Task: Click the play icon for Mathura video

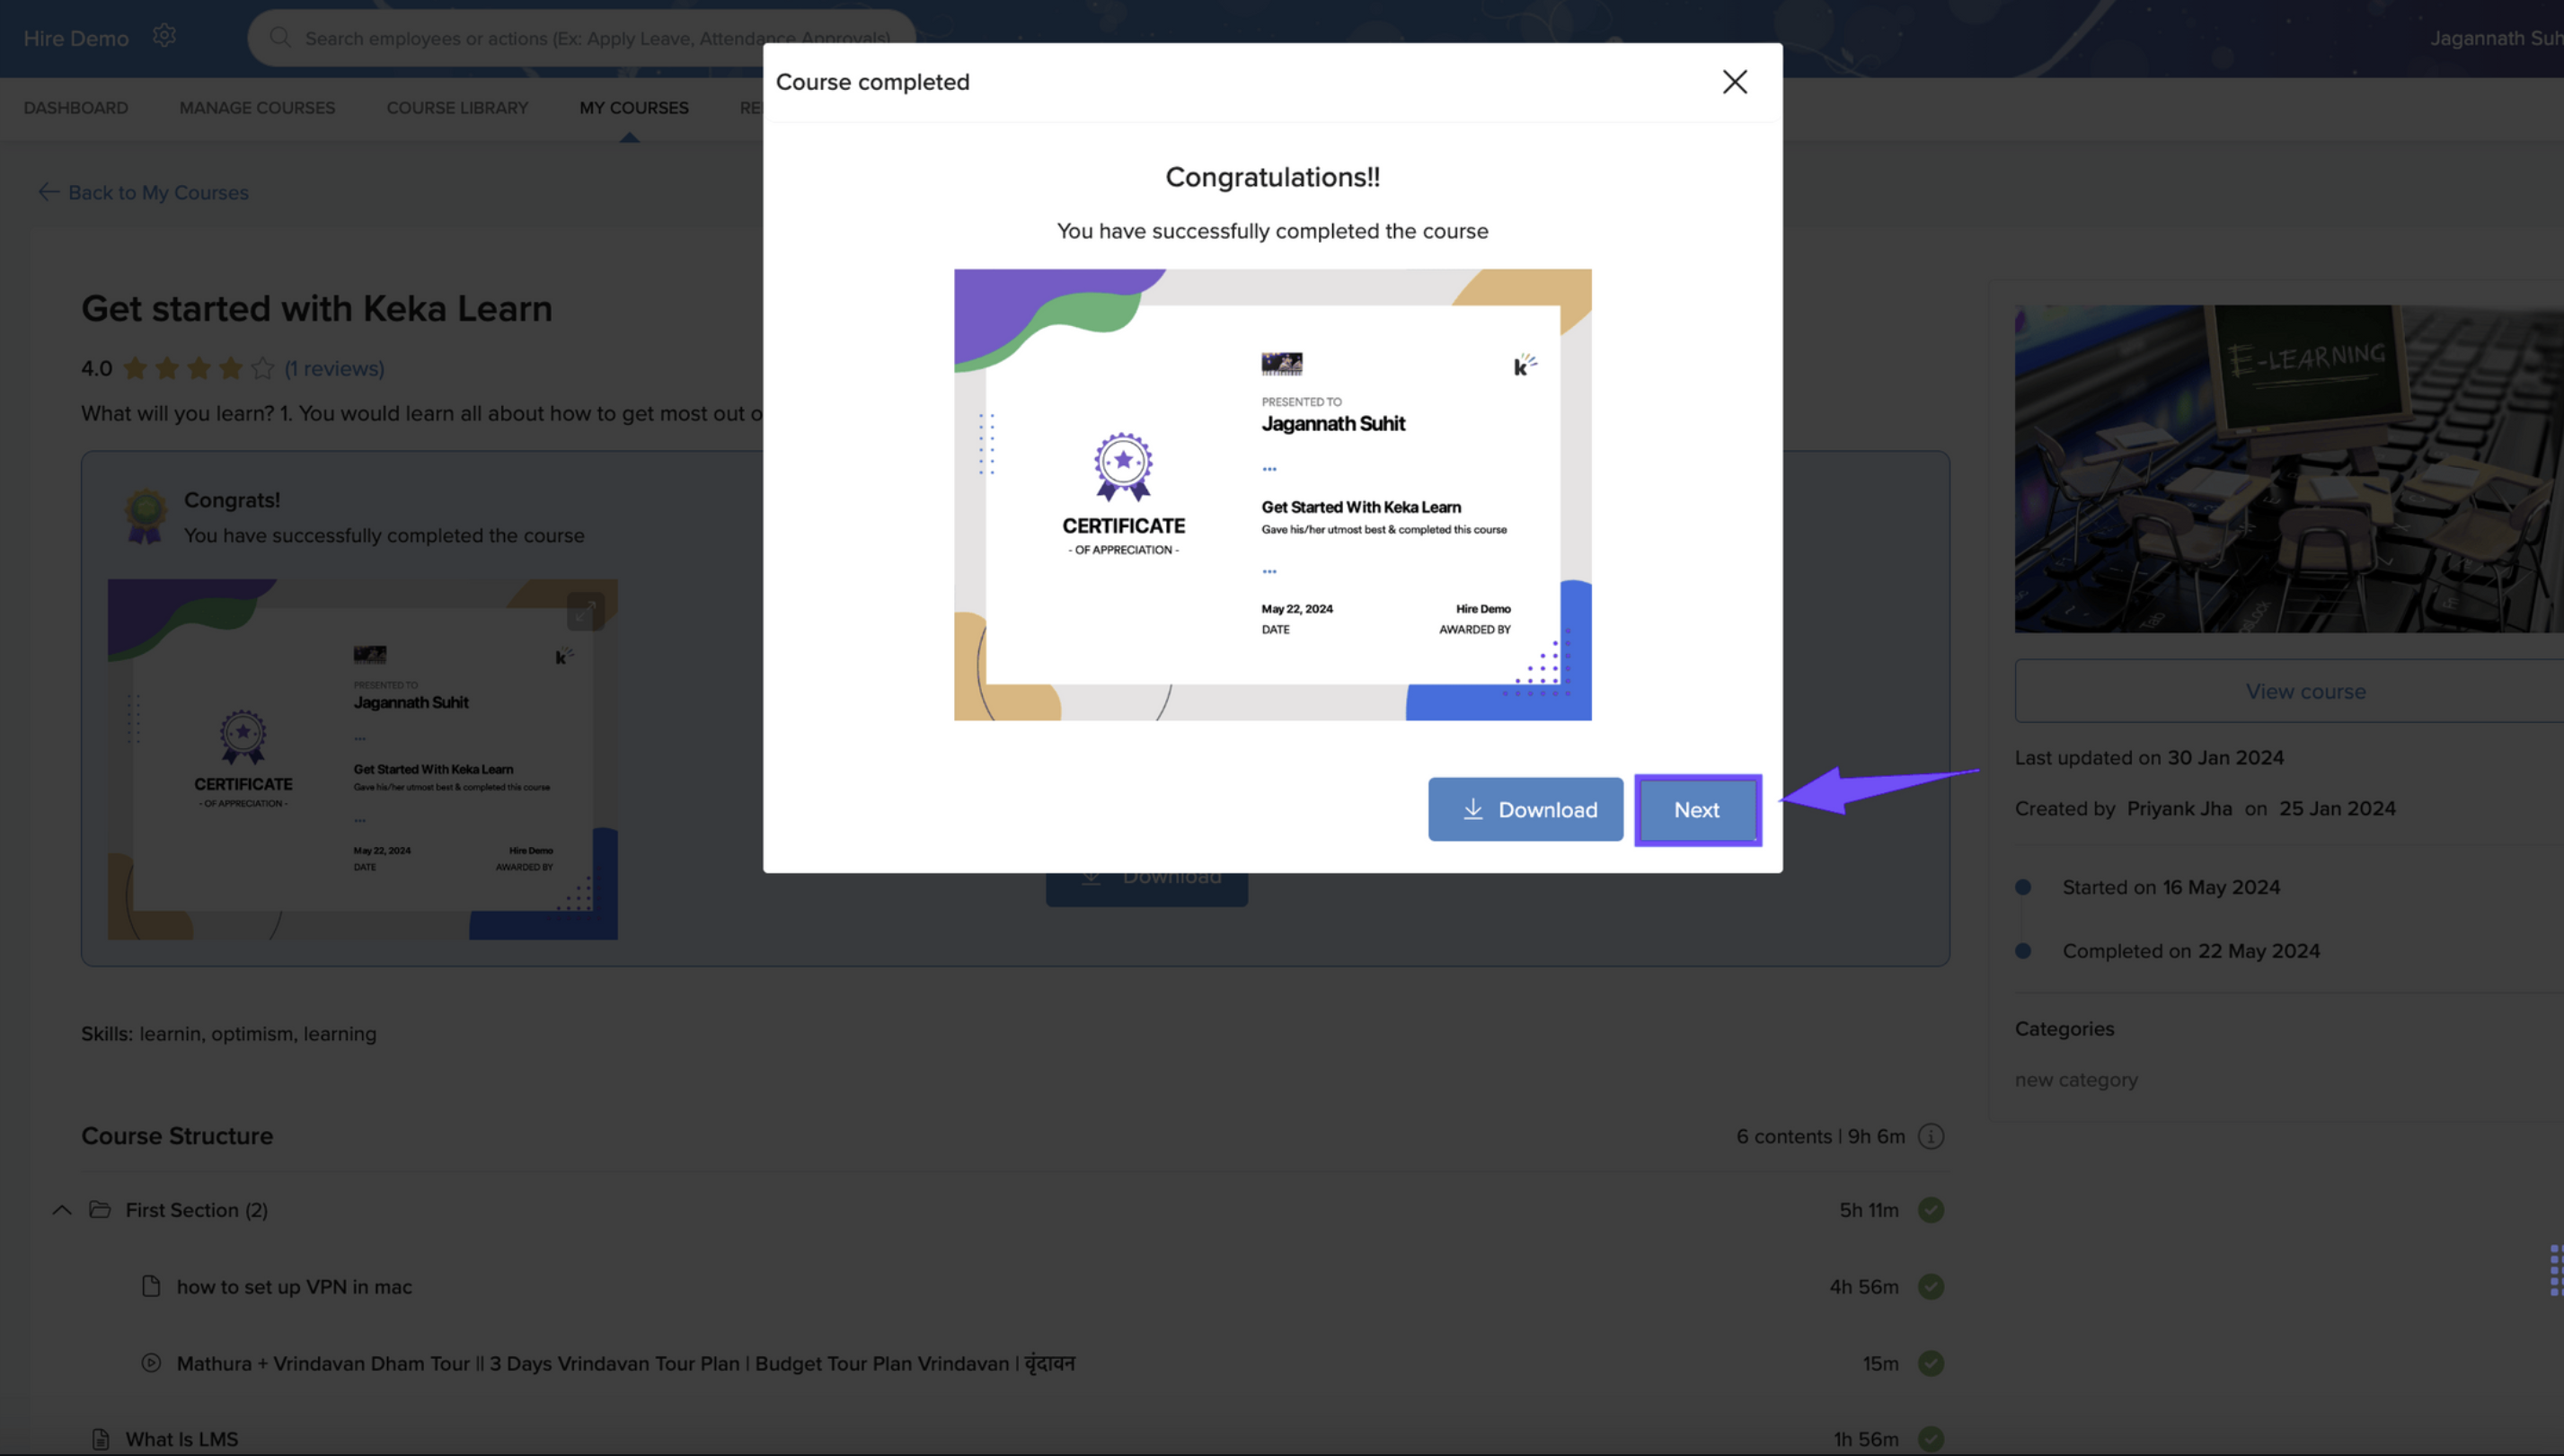Action: pyautogui.click(x=151, y=1363)
